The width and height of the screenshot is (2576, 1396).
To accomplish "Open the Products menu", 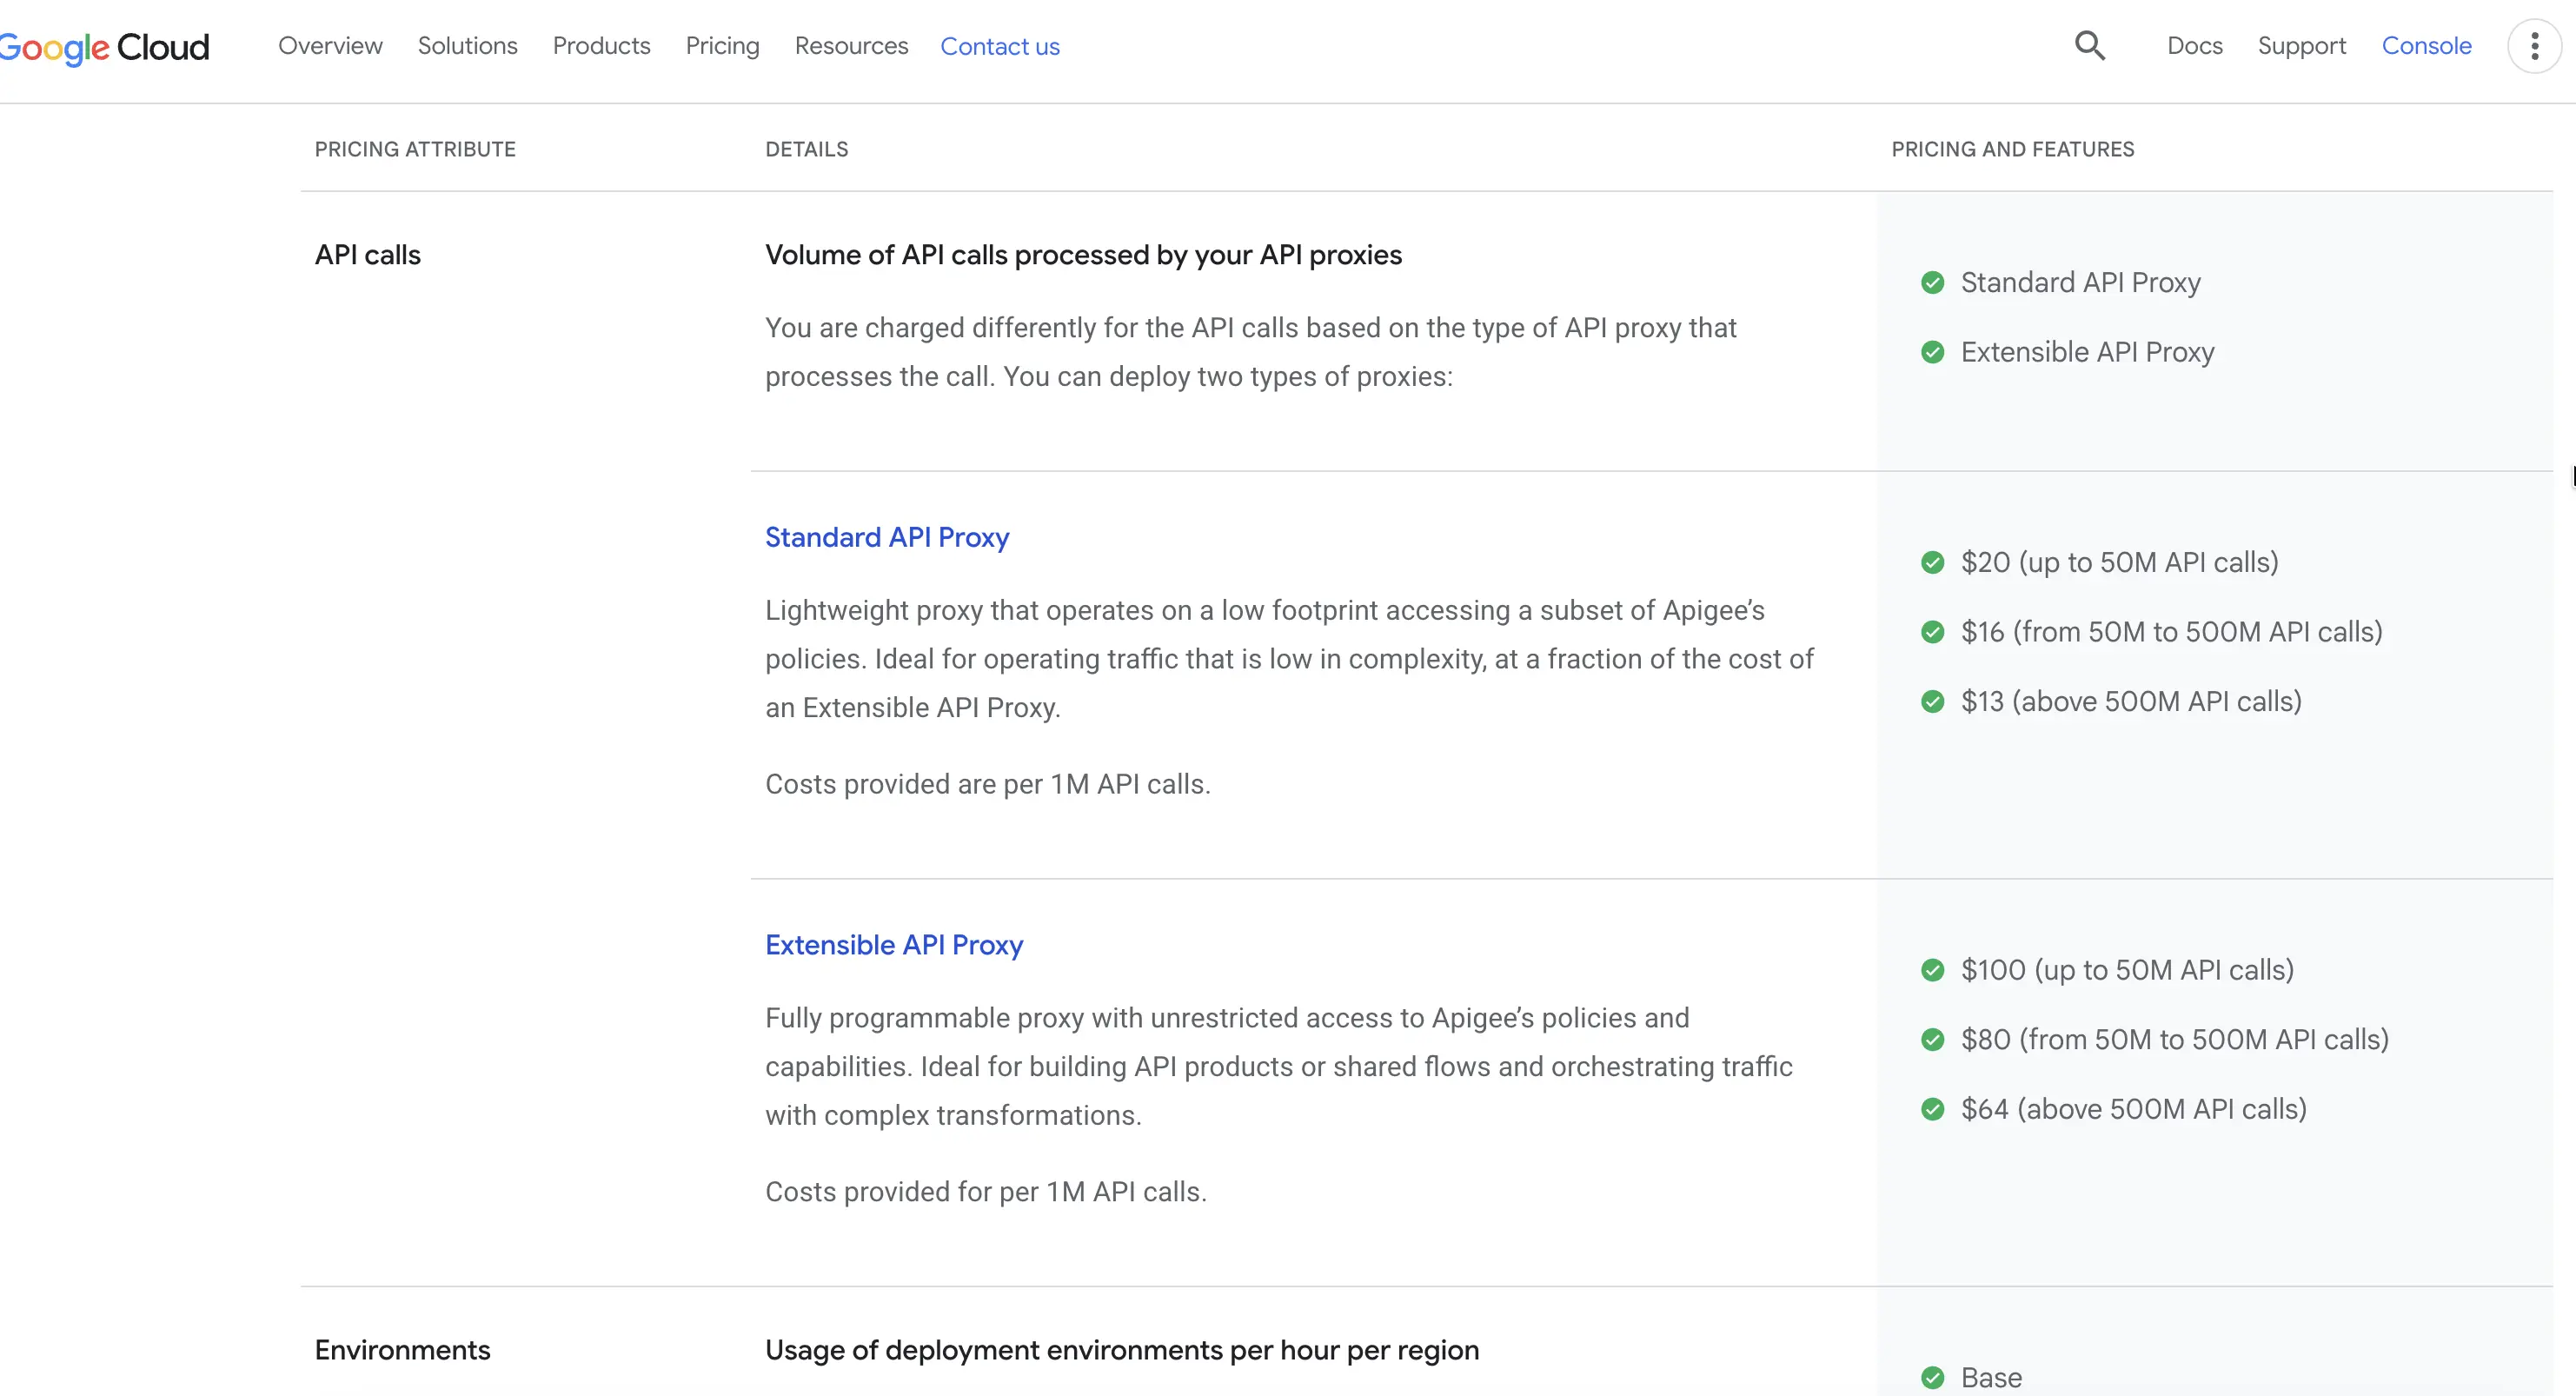I will [x=601, y=46].
